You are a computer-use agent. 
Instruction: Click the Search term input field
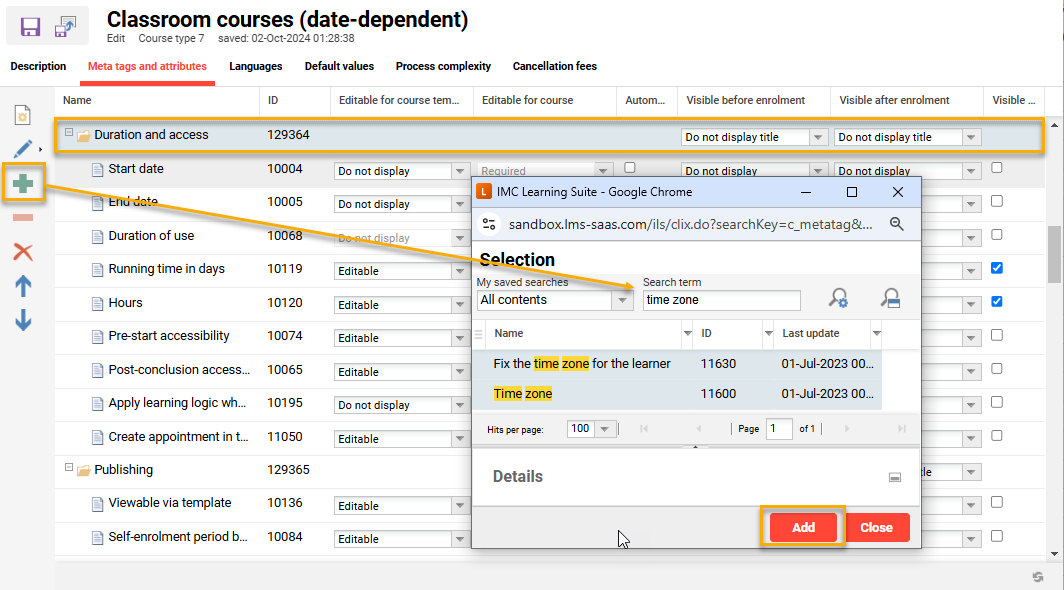click(x=721, y=300)
